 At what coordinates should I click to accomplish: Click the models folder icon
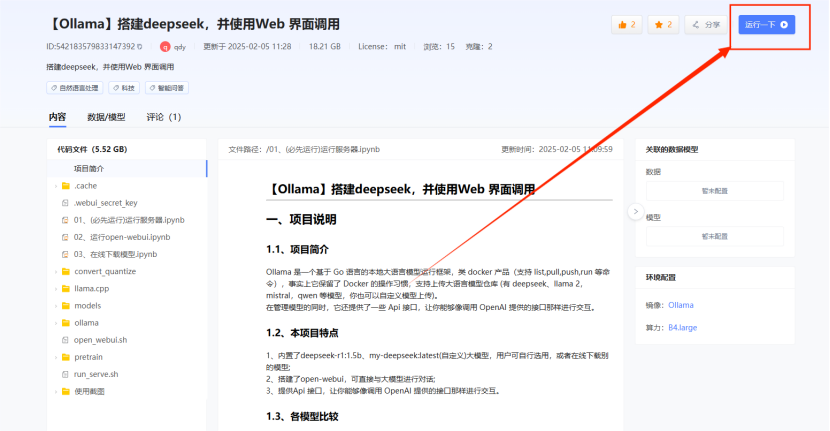coord(66,306)
